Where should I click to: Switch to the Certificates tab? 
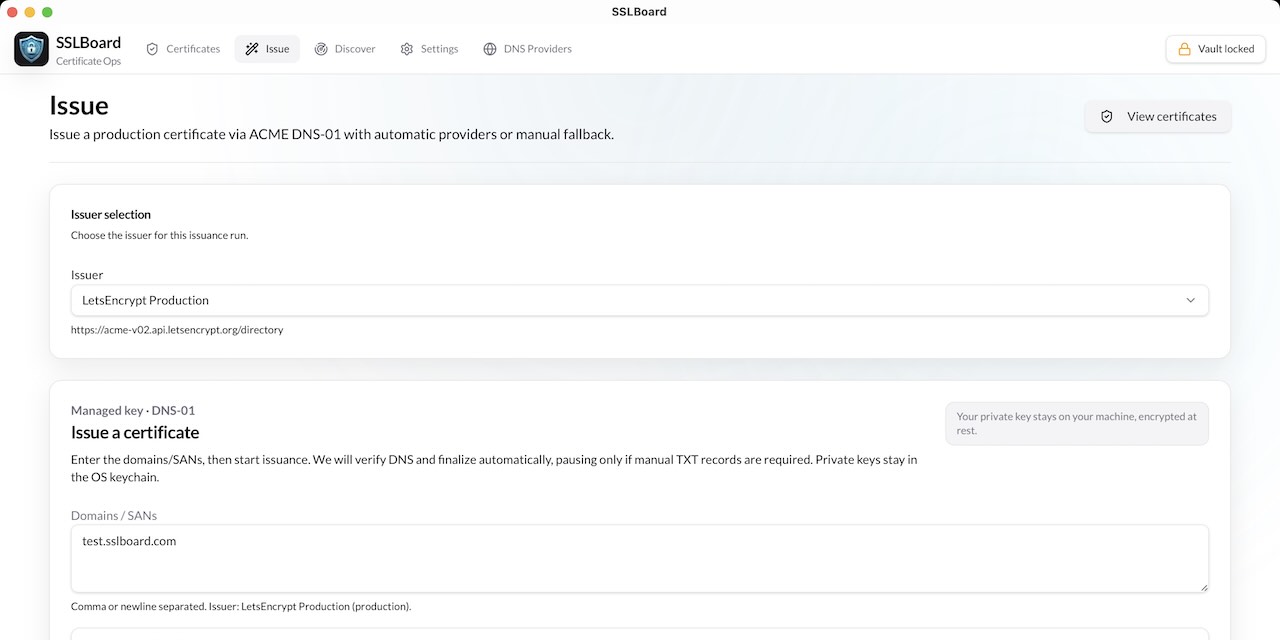tap(193, 49)
